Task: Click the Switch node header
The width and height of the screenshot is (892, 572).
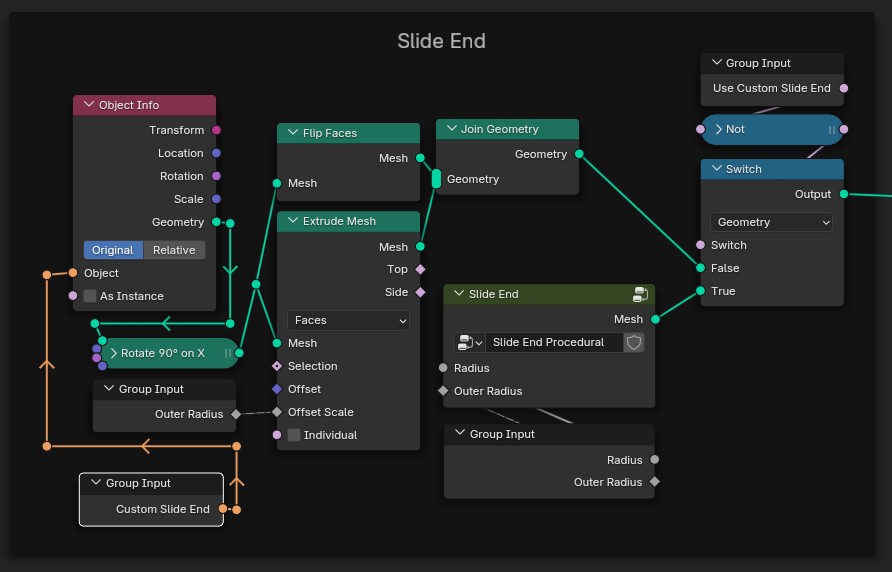Action: [x=772, y=169]
